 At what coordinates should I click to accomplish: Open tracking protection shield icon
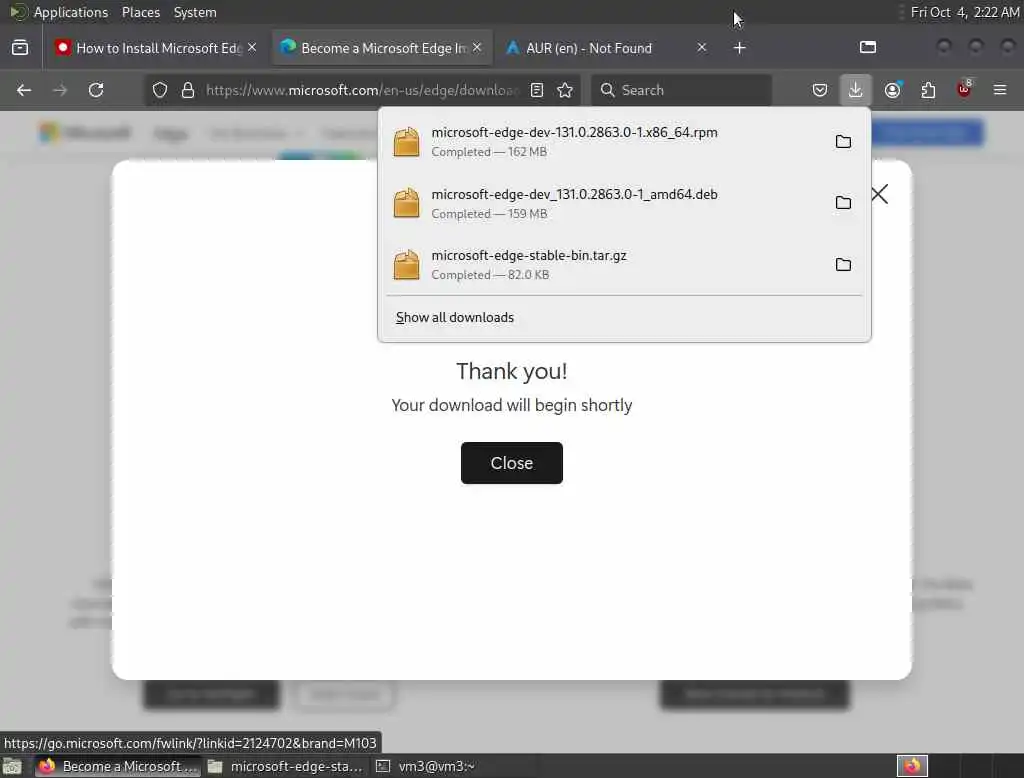tap(160, 90)
